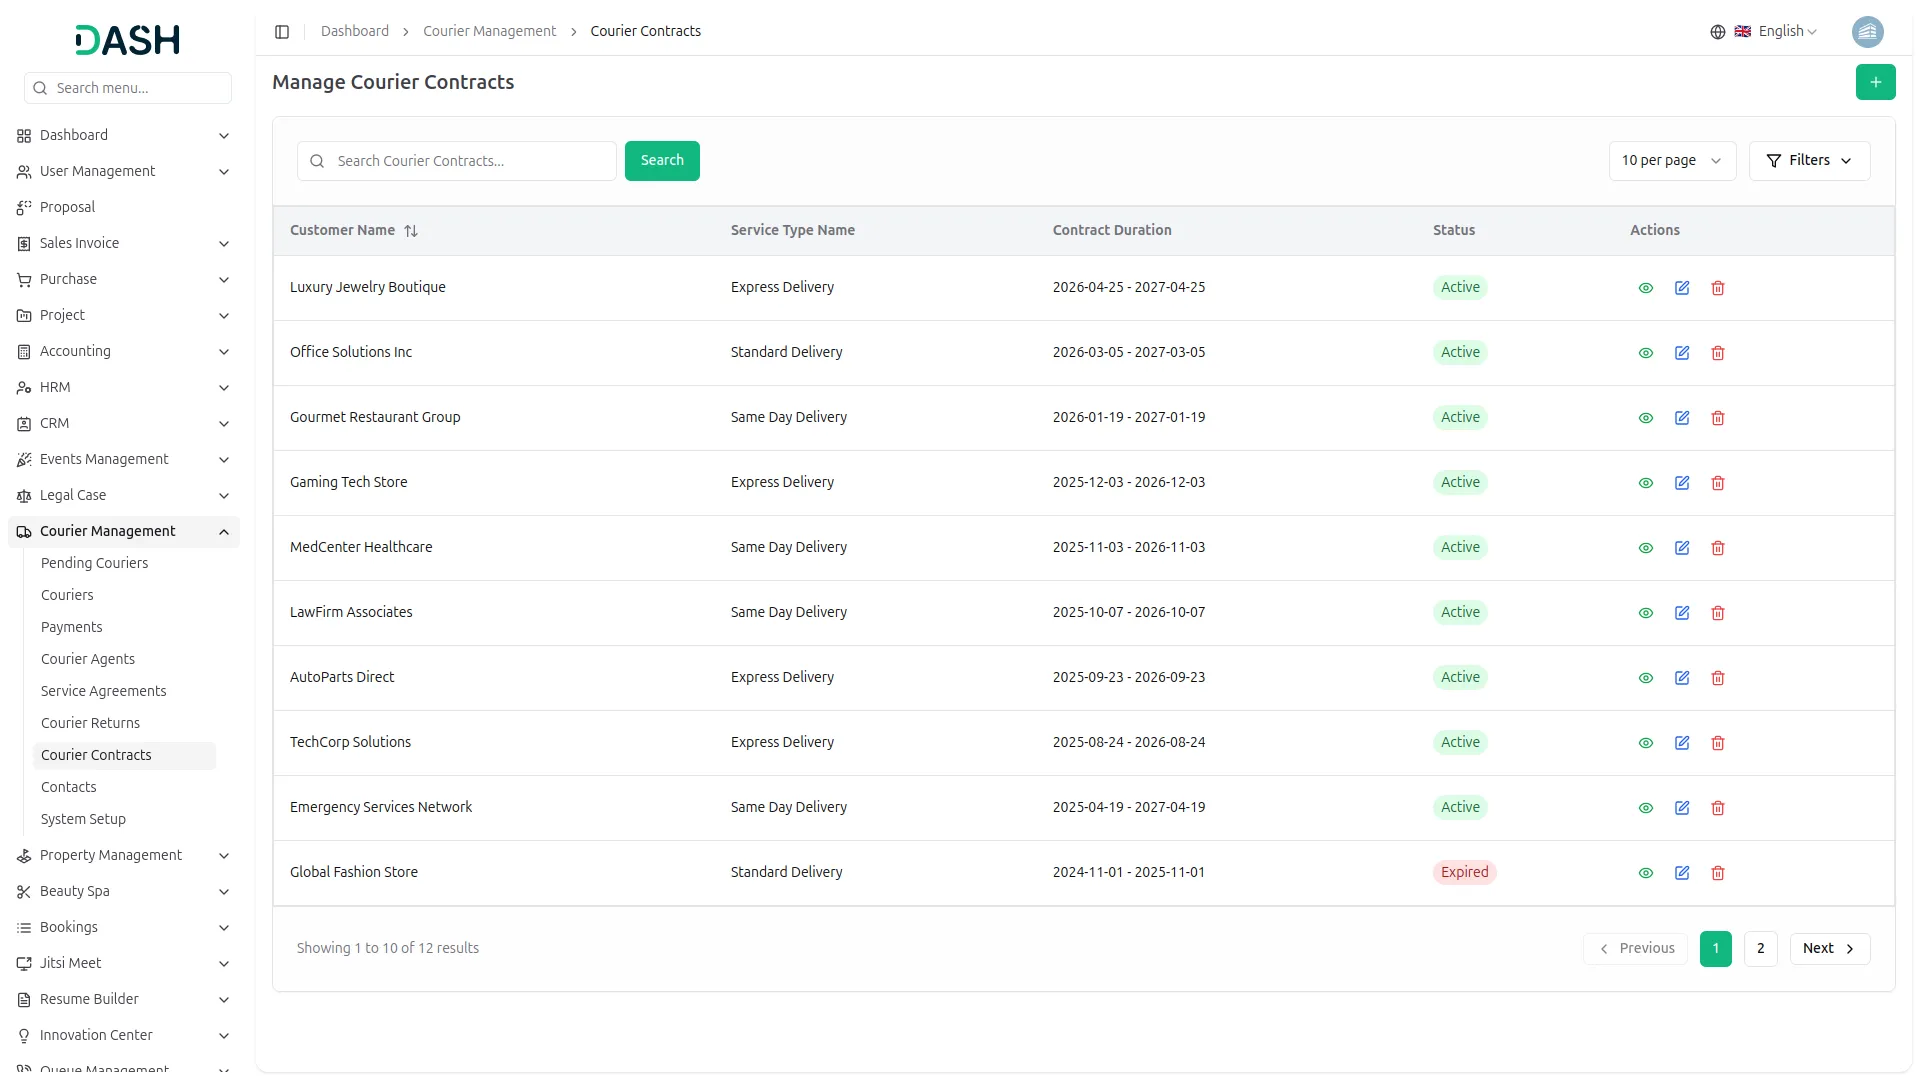
Task: Edit the Luxury Jewelry Boutique contract
Action: click(1682, 288)
